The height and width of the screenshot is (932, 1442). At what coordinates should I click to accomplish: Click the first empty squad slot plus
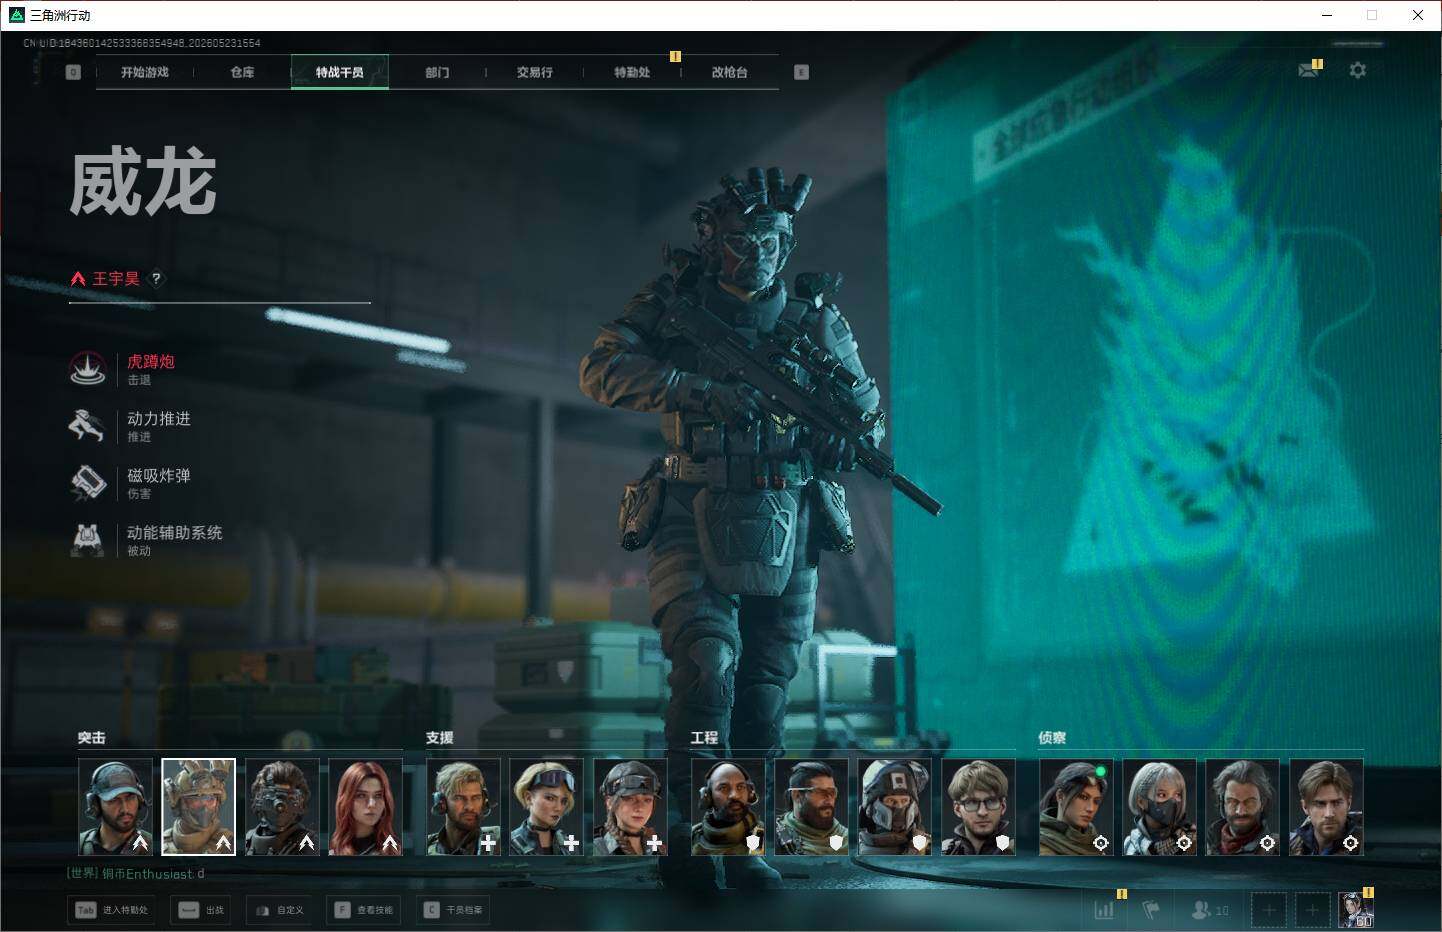pos(1269,910)
